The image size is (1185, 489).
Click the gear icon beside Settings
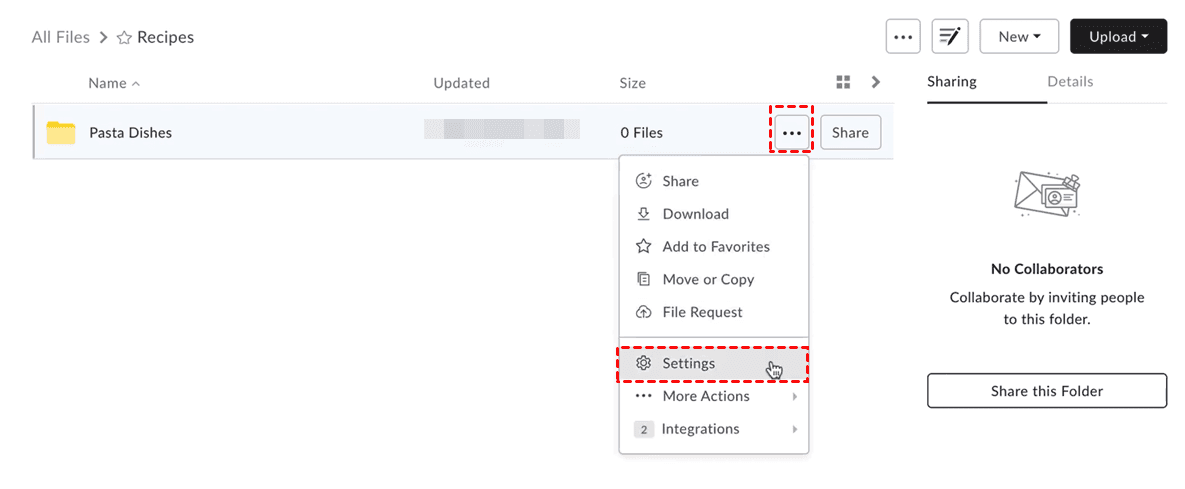pyautogui.click(x=644, y=363)
